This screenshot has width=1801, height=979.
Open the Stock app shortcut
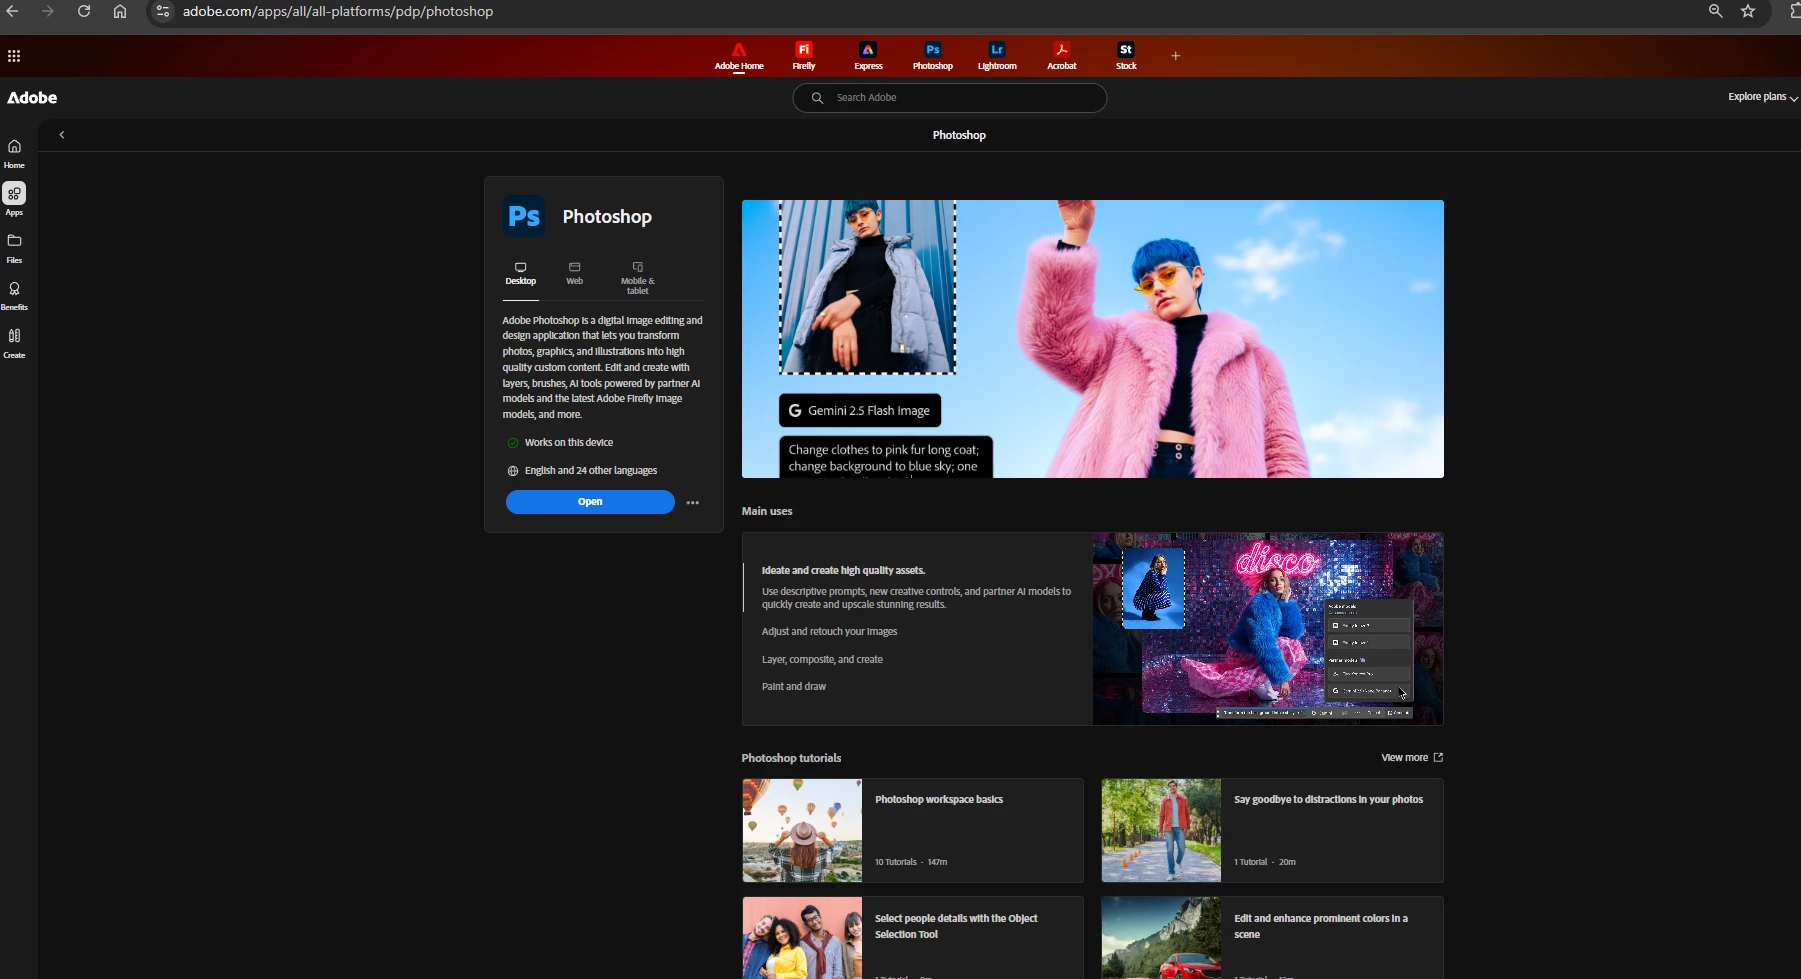(1126, 56)
